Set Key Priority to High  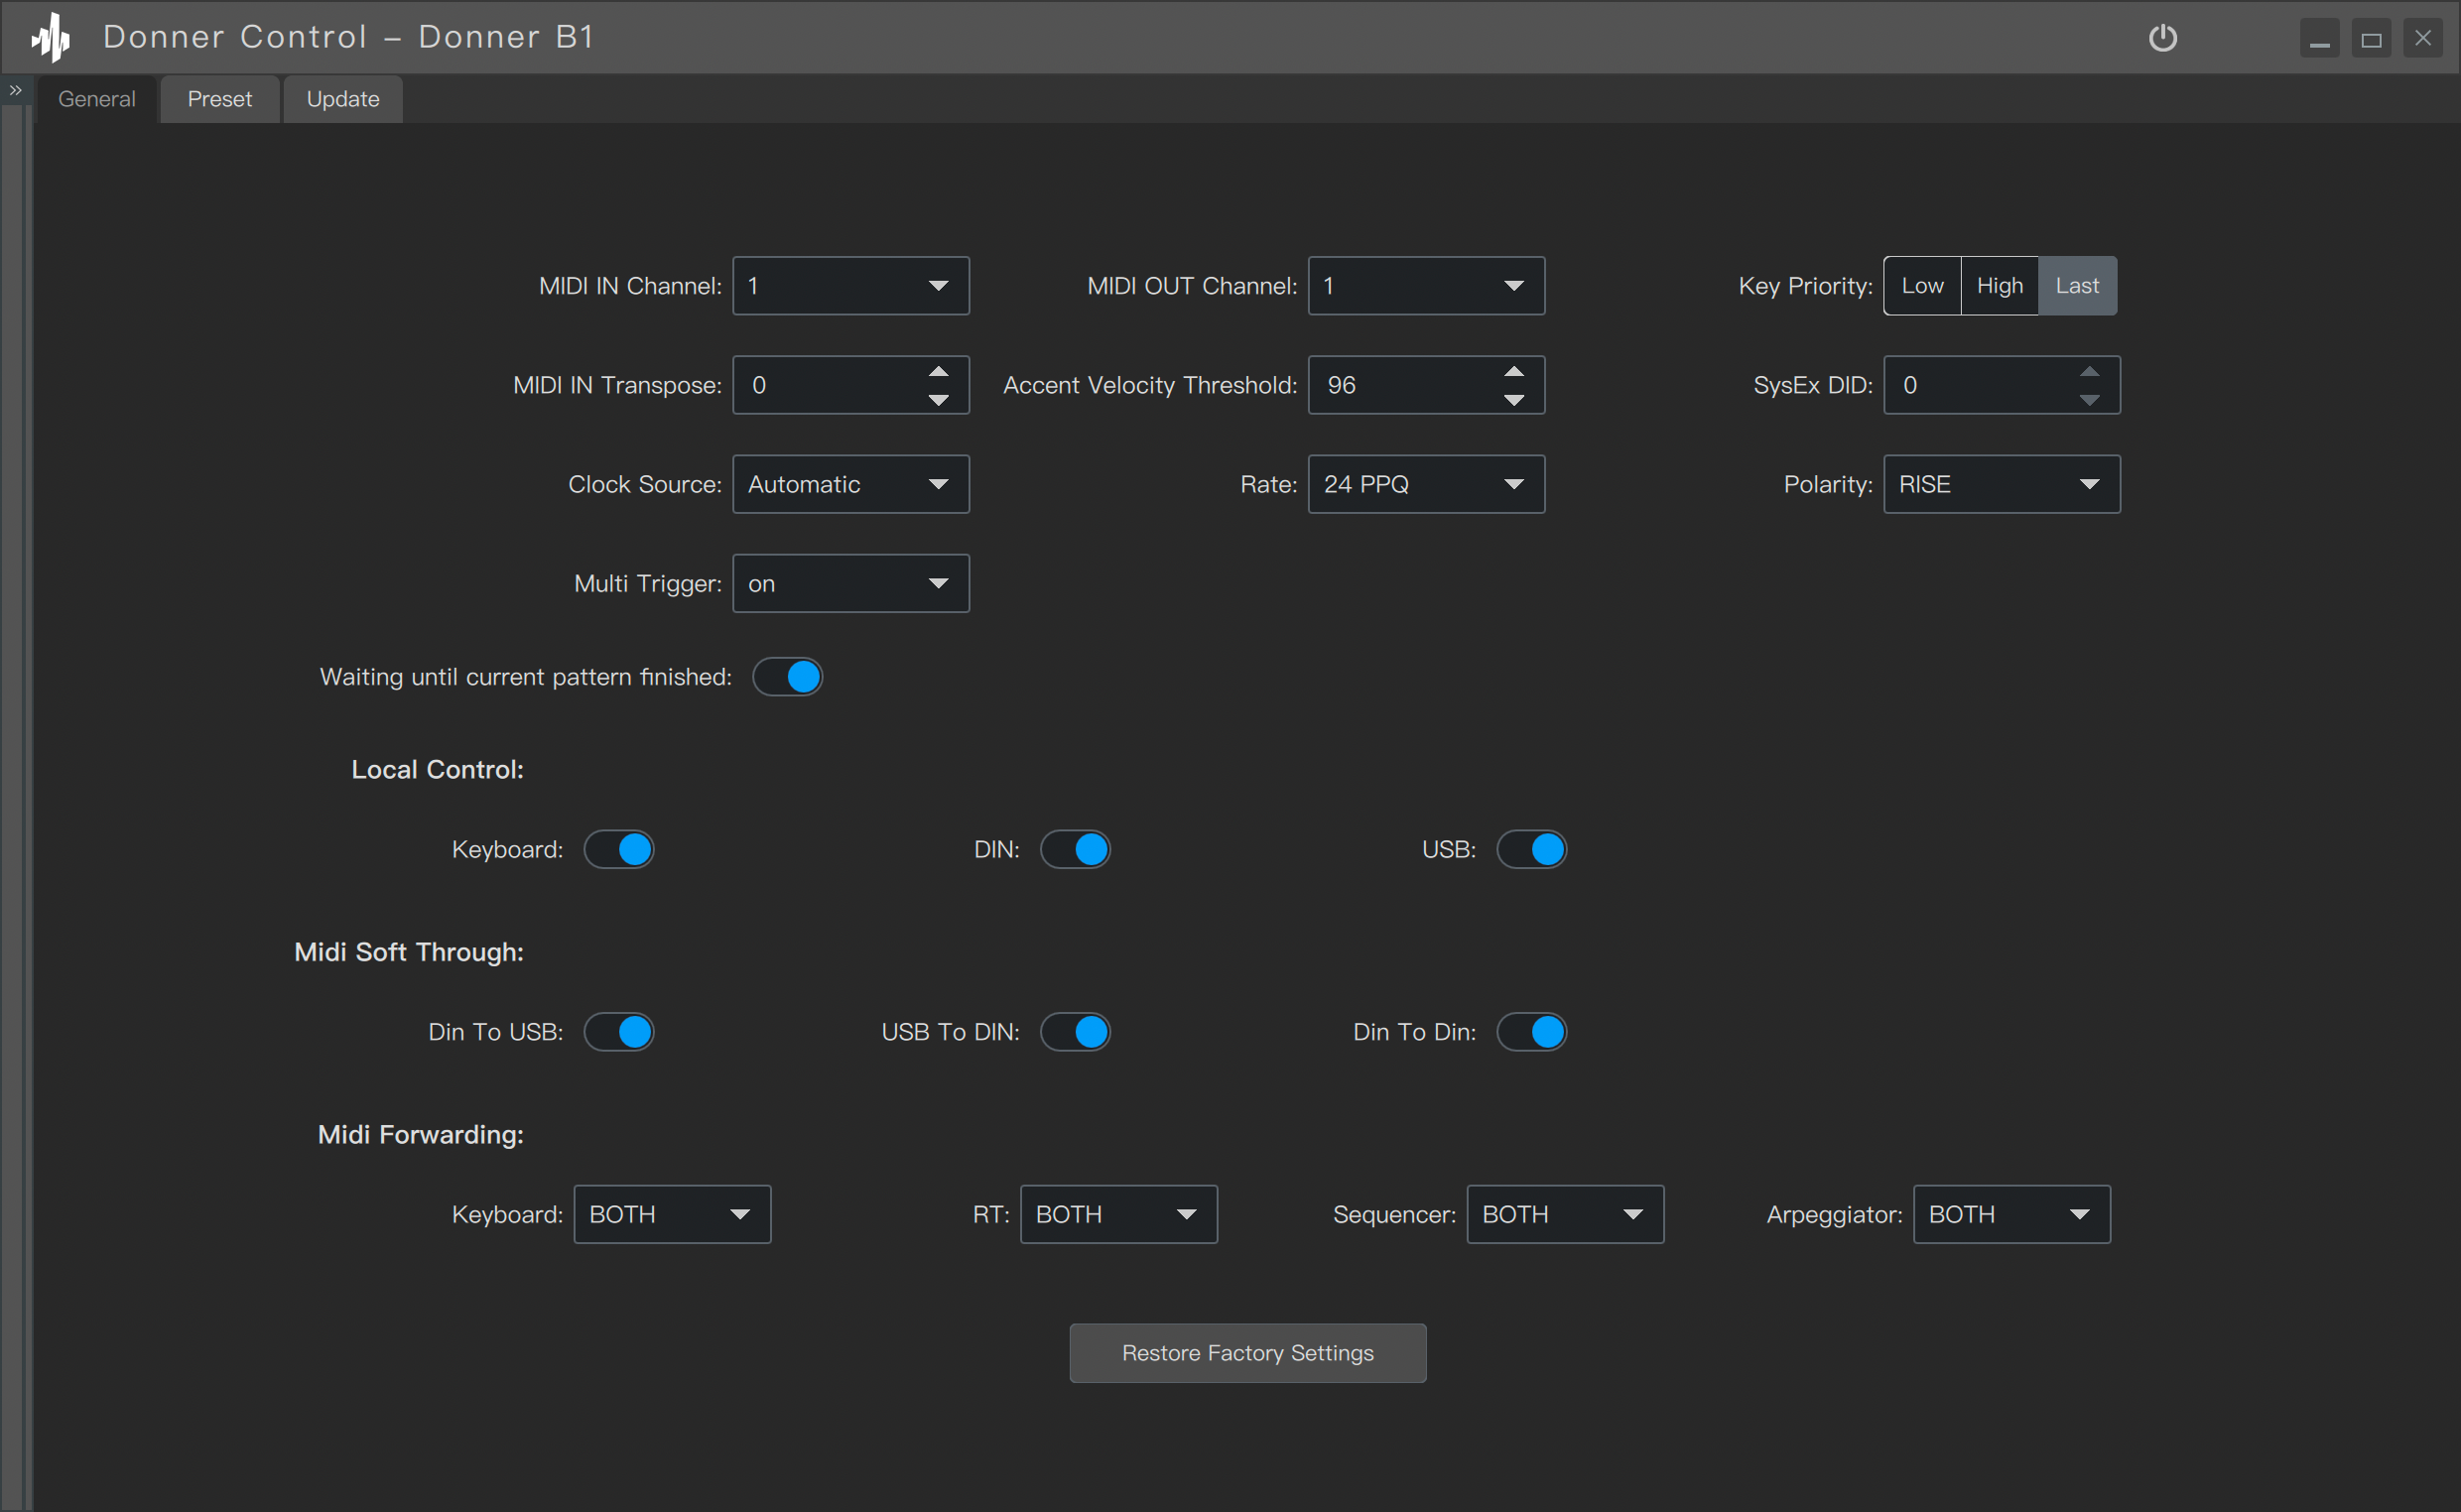point(1999,286)
